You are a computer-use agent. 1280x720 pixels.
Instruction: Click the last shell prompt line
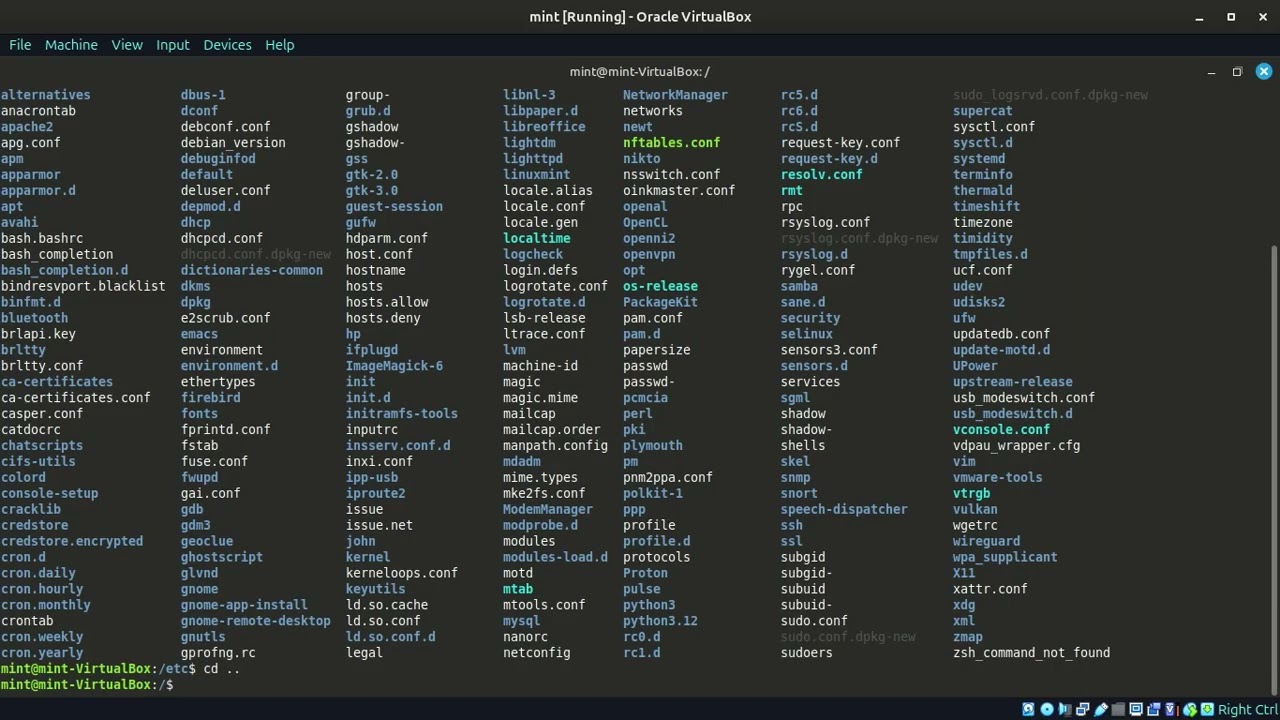[x=87, y=685]
